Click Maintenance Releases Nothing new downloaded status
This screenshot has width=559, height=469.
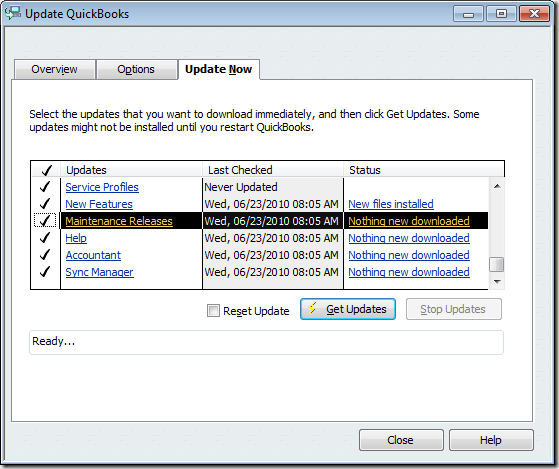(x=409, y=221)
